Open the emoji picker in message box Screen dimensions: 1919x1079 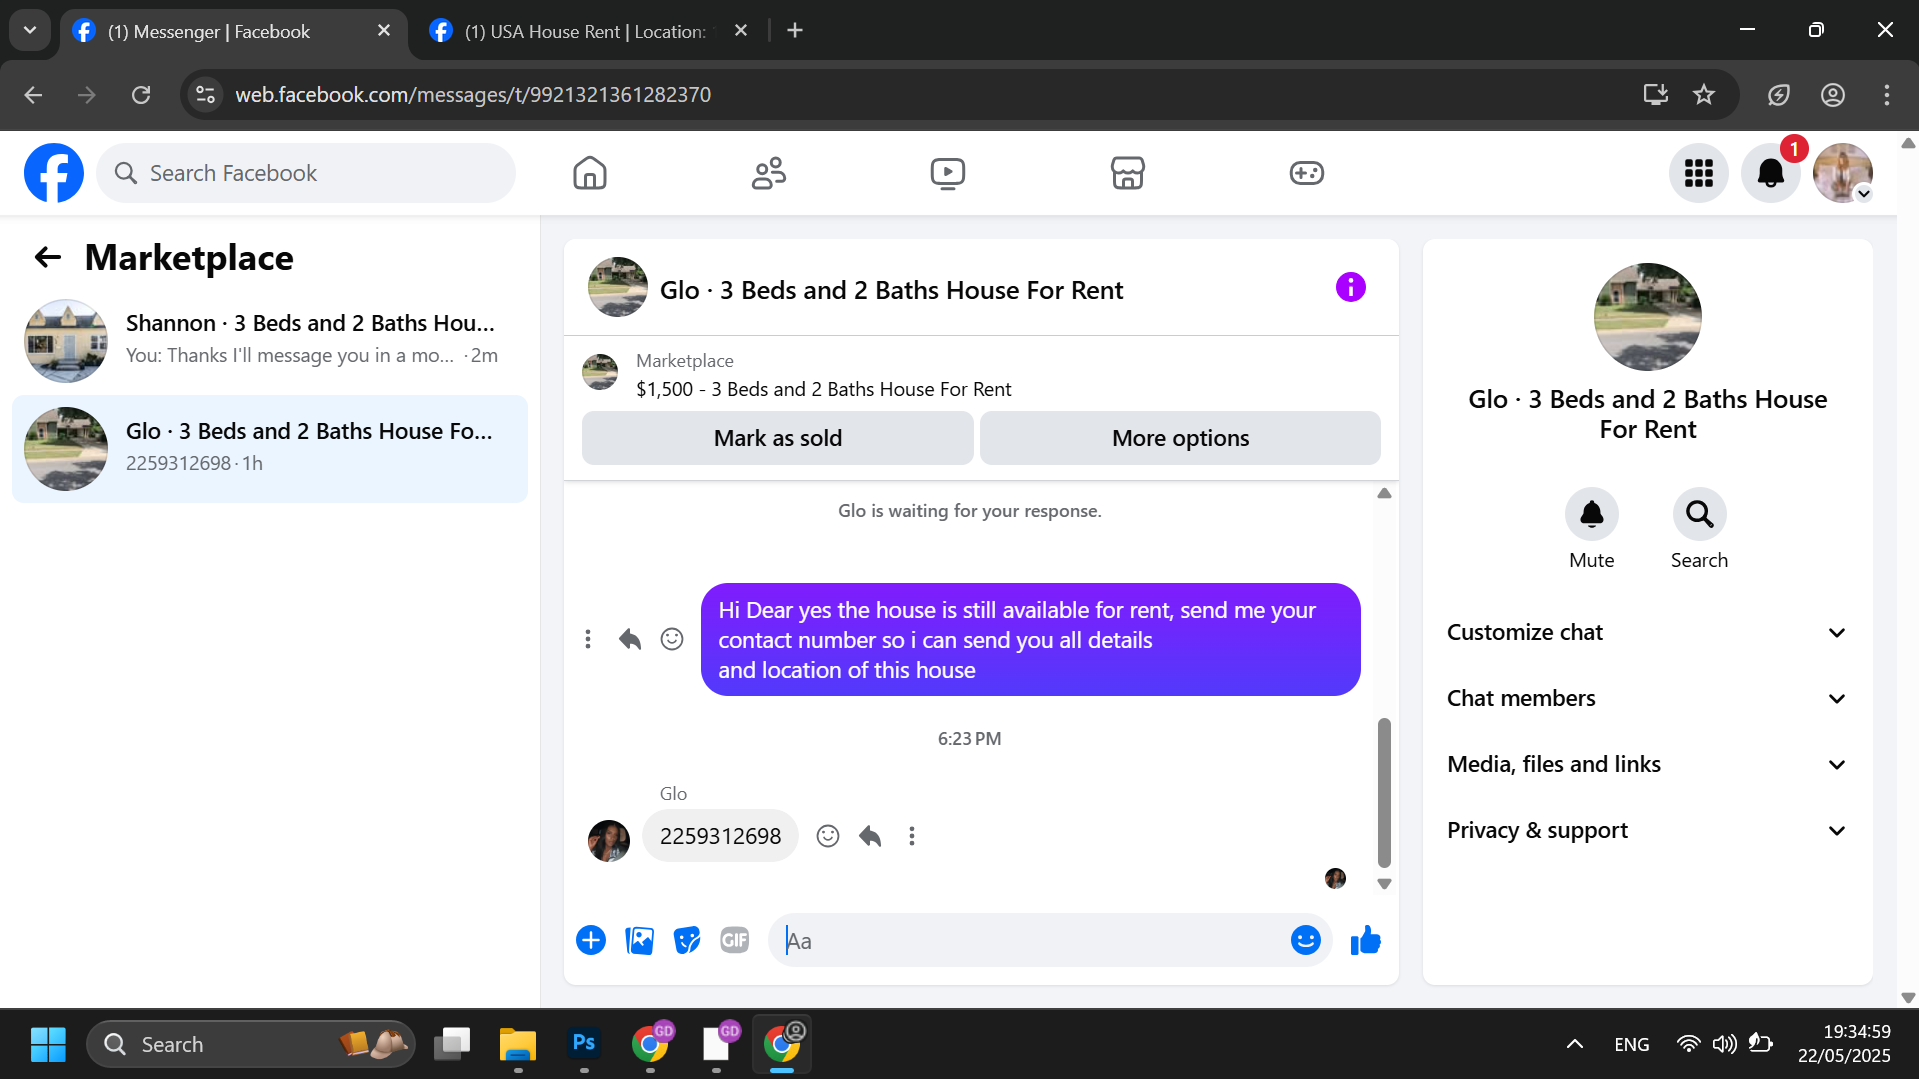[x=1306, y=941]
